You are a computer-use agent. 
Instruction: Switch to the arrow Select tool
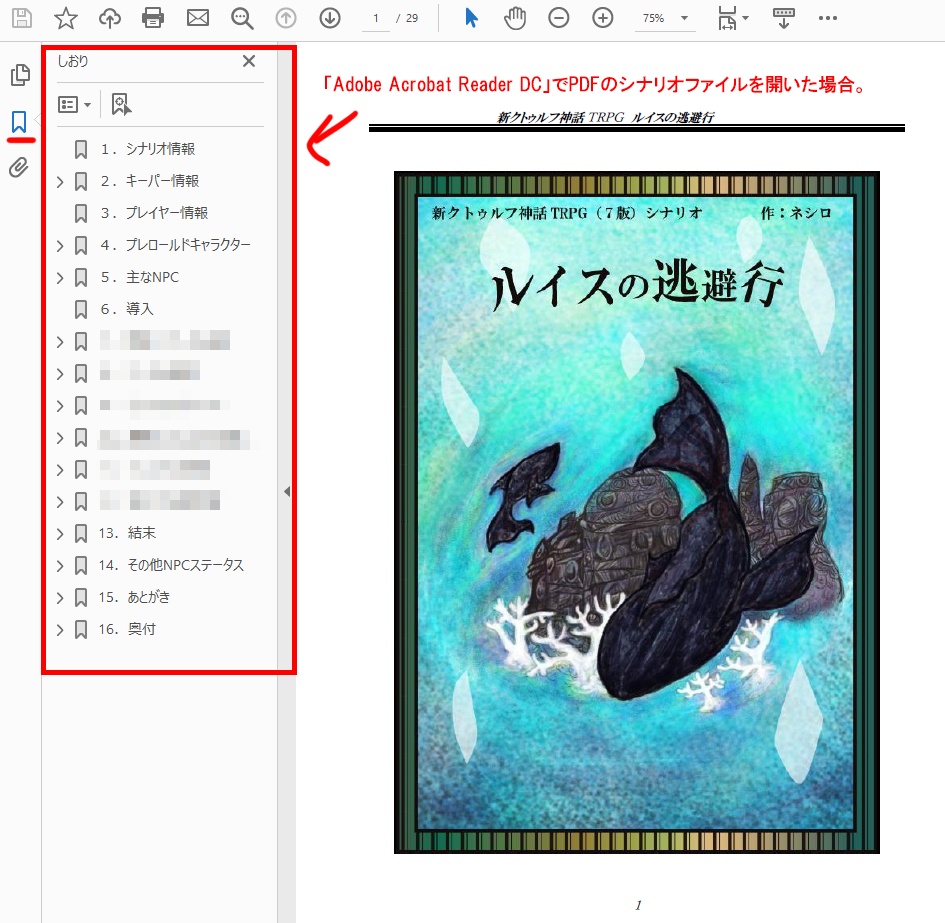click(470, 17)
